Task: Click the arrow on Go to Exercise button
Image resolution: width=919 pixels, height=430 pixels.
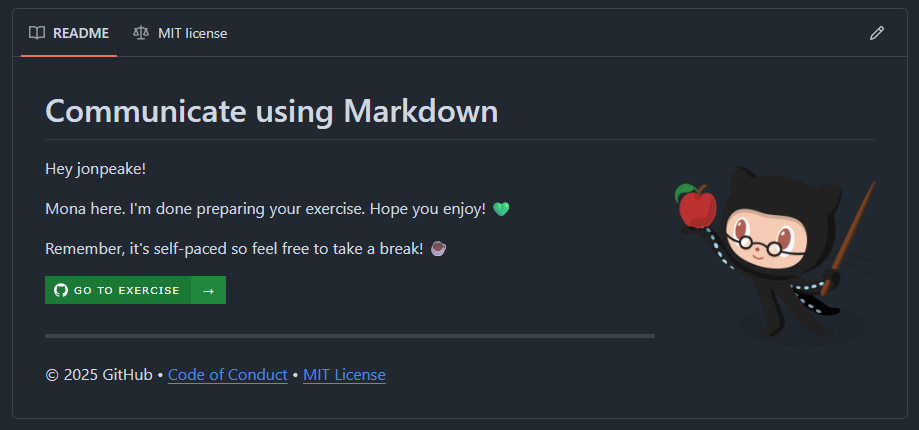Action: pos(208,291)
